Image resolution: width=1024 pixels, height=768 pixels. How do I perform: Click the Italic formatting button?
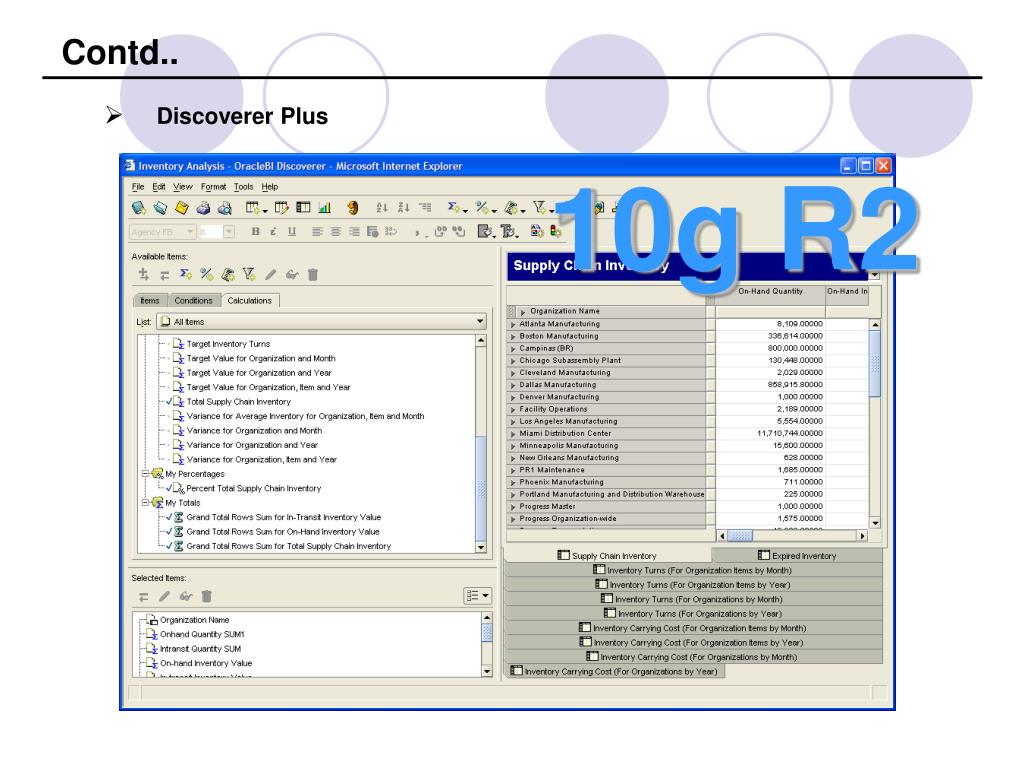pos(273,231)
